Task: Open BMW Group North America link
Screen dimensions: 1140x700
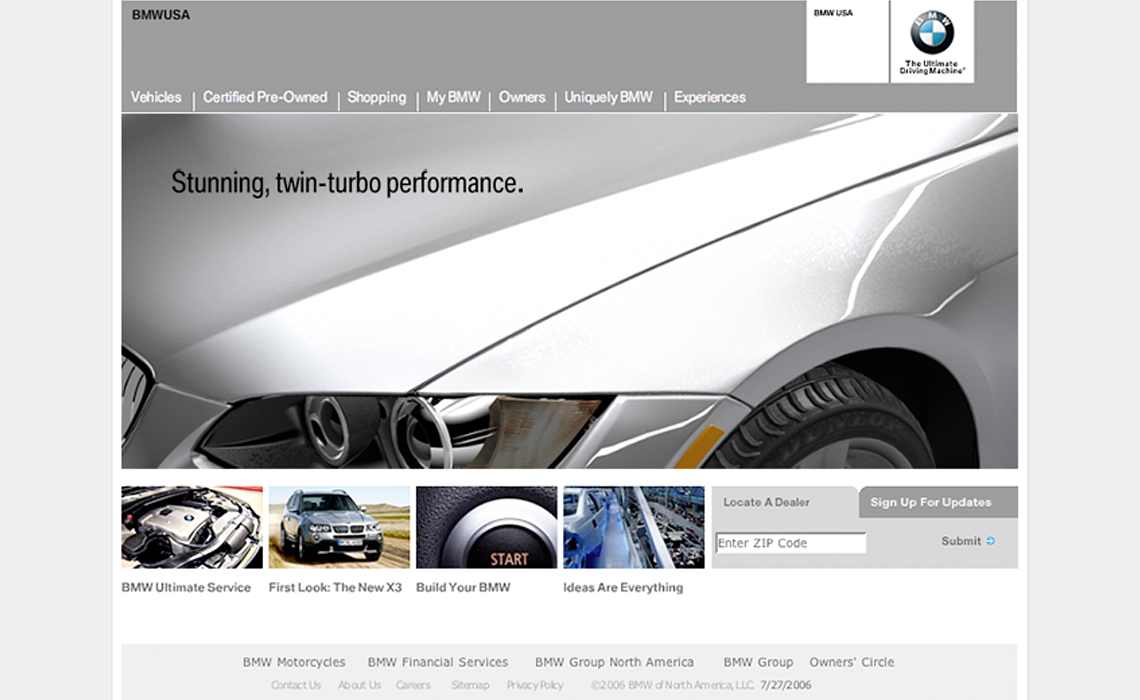Action: [614, 662]
